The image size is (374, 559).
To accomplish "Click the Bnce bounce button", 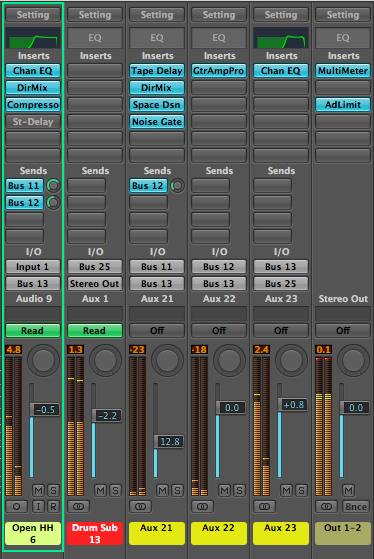I will point(356,506).
